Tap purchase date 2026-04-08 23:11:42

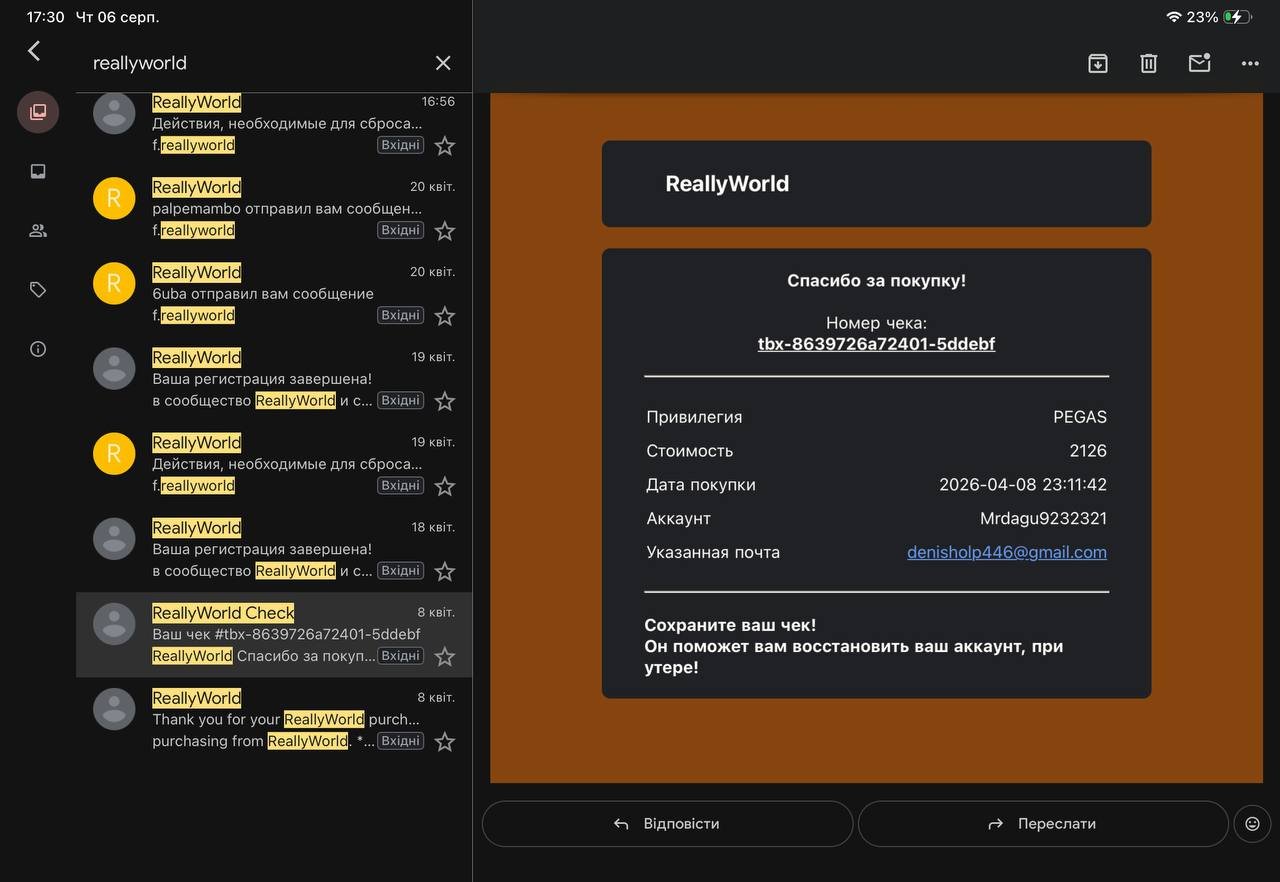click(x=1023, y=485)
